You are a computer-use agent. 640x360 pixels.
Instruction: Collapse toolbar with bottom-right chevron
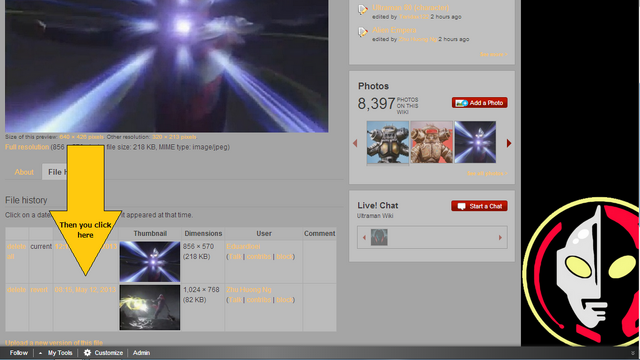click(x=633, y=353)
